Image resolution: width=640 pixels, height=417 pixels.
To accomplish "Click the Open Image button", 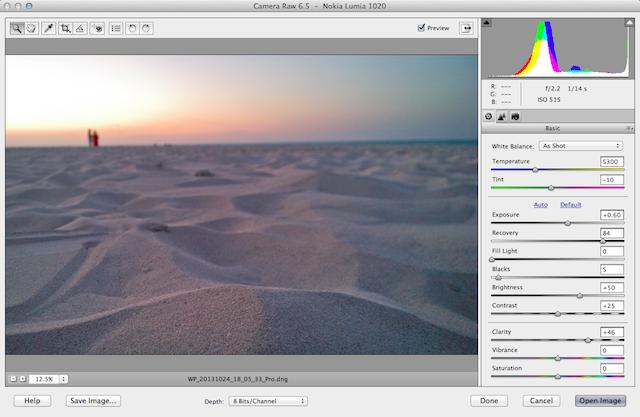I will tap(600, 401).
